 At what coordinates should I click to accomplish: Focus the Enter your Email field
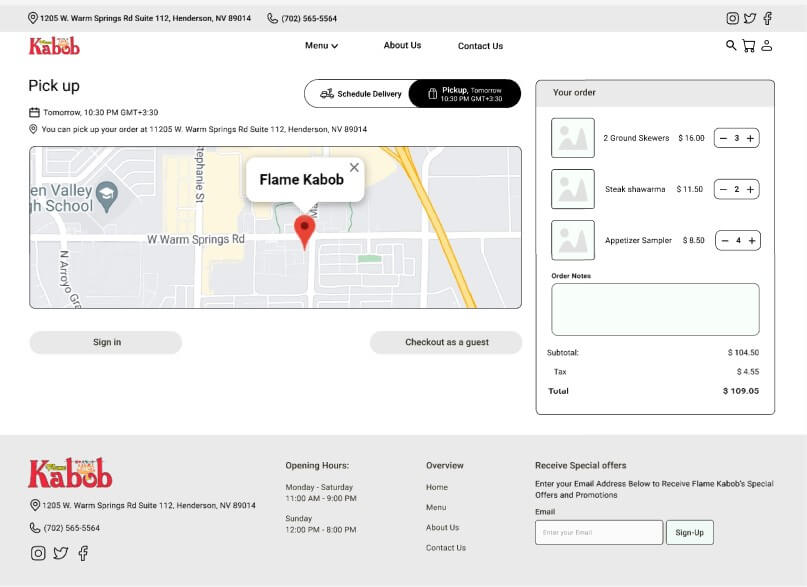click(x=599, y=532)
